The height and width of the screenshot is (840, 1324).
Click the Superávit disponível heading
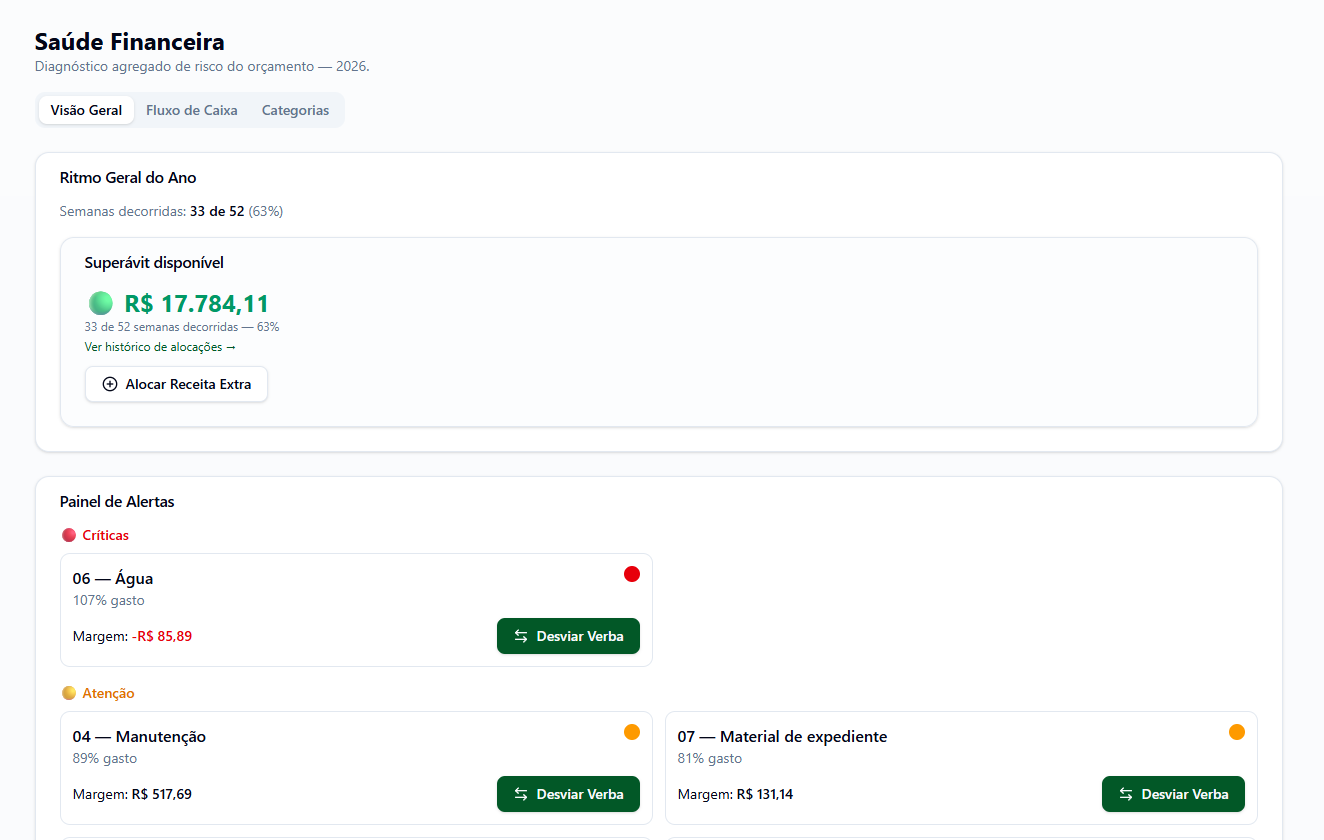[x=154, y=263]
